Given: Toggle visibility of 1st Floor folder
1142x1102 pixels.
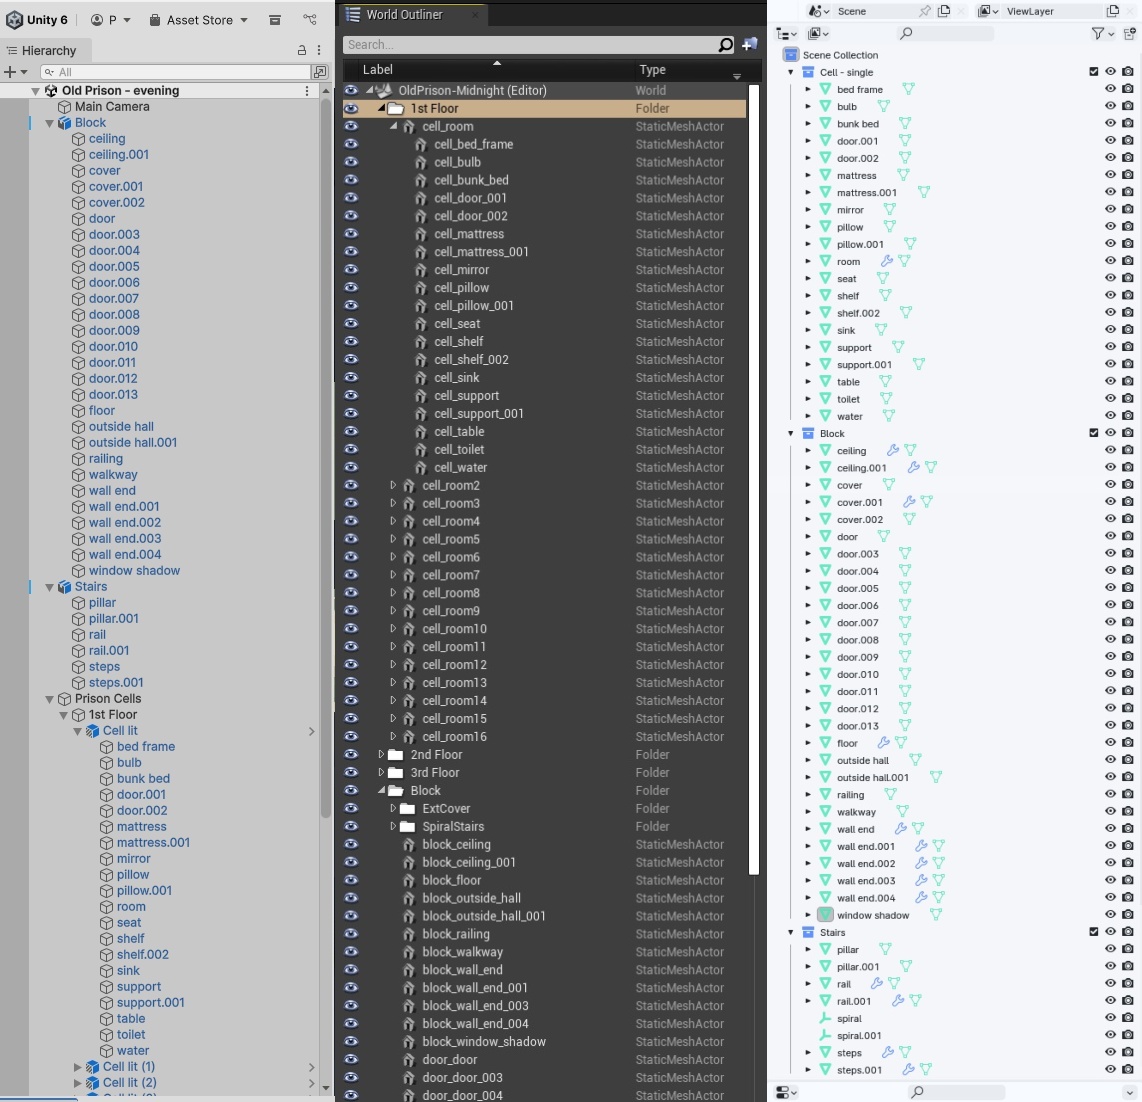Looking at the screenshot, I should click(x=351, y=109).
